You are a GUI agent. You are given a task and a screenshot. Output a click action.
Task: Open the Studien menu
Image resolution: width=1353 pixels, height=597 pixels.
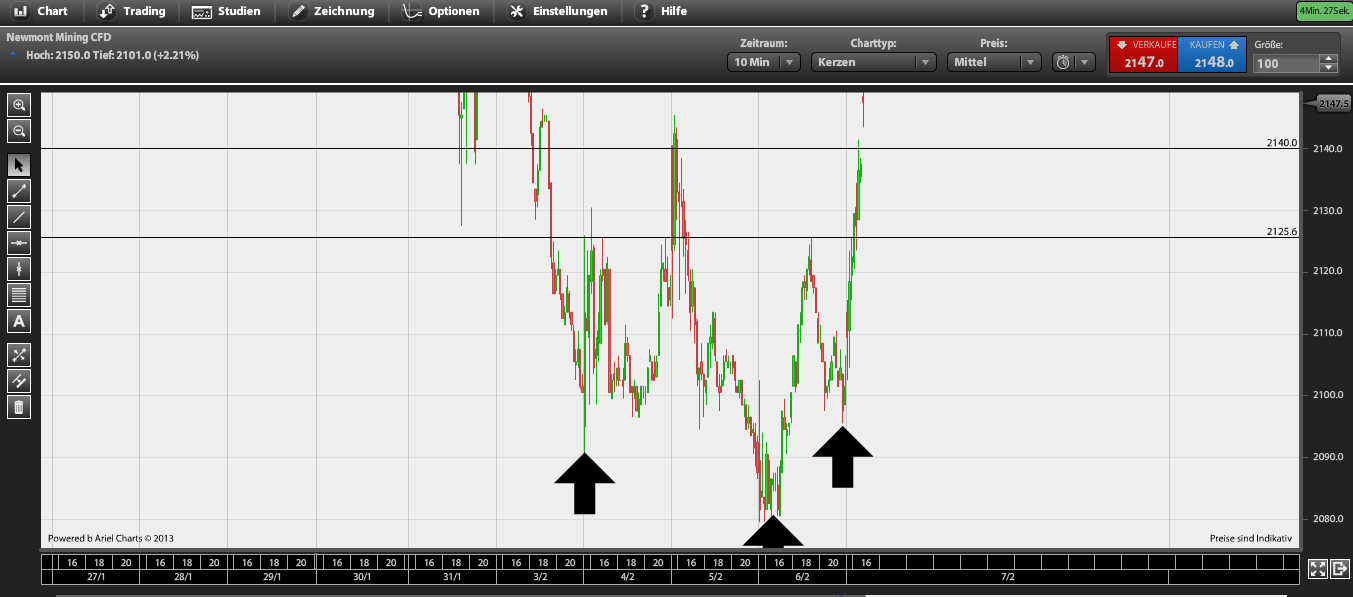click(x=227, y=11)
